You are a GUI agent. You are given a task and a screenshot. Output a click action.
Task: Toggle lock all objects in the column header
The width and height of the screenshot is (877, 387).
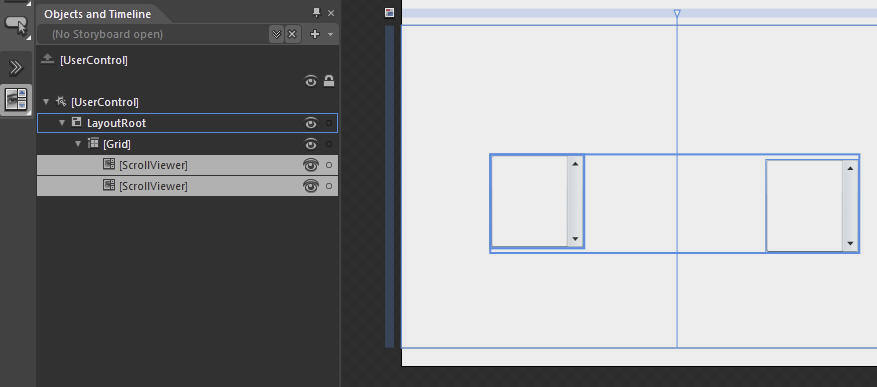[x=329, y=81]
